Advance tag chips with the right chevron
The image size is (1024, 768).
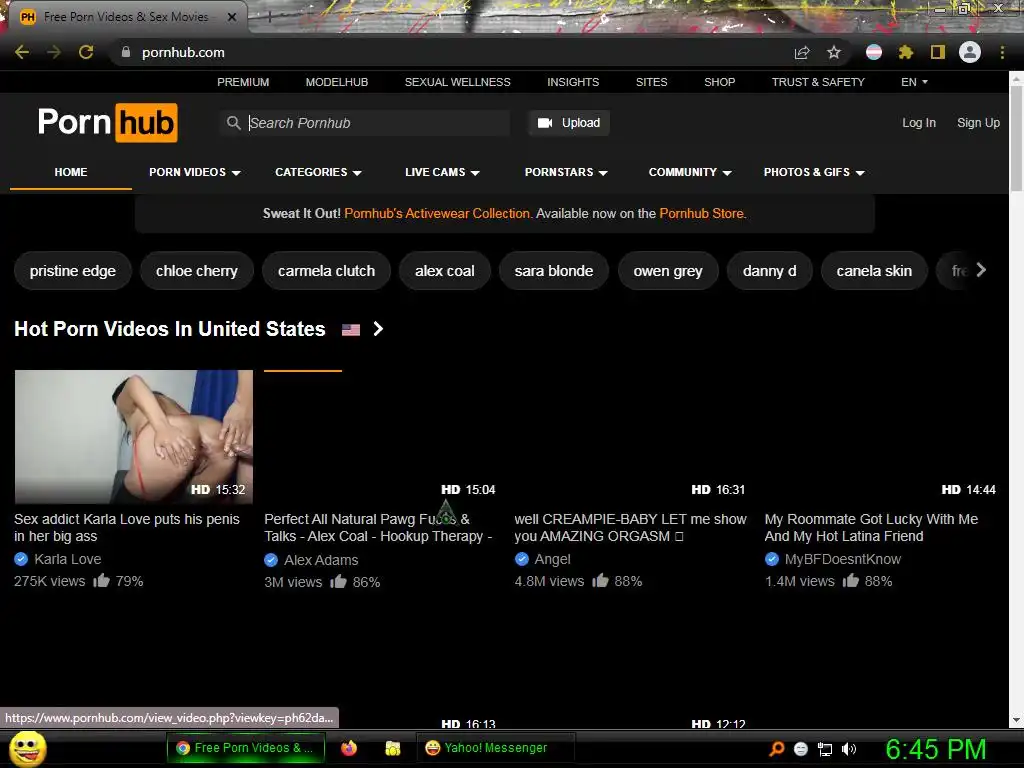tap(981, 270)
